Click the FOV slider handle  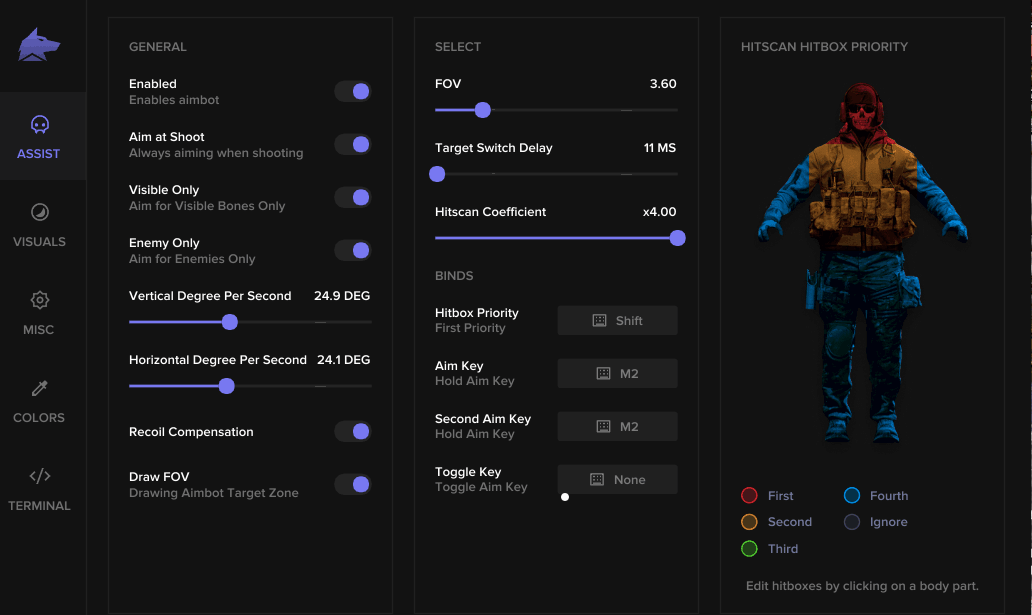483,110
